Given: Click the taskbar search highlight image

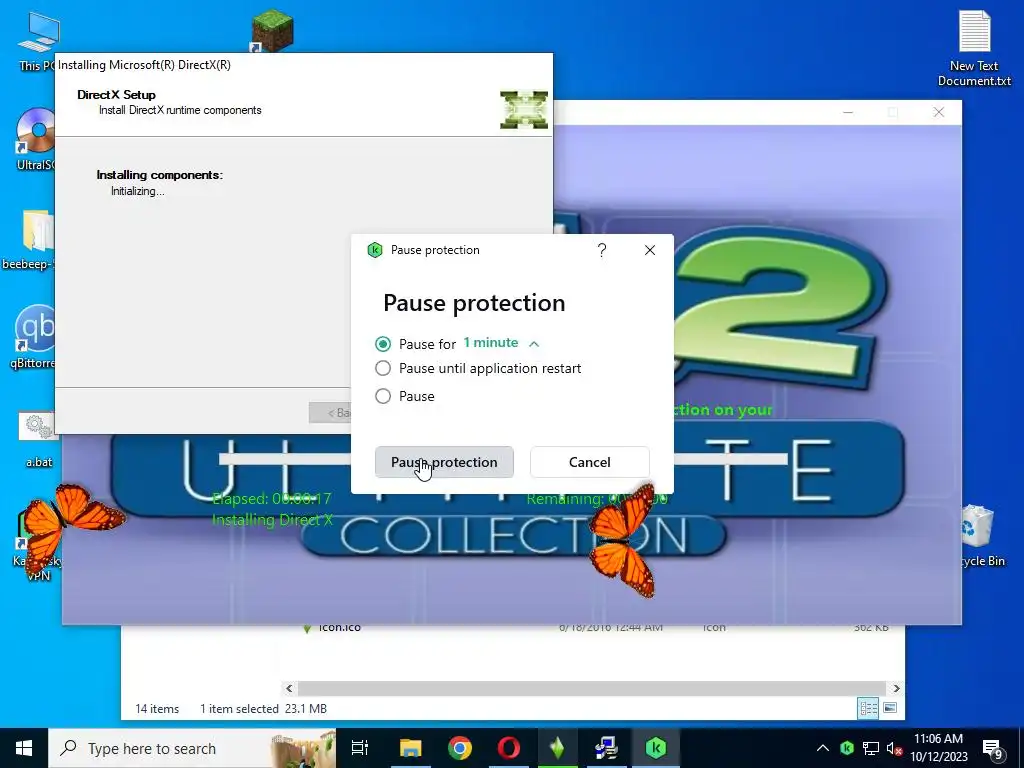Looking at the screenshot, I should pos(303,748).
